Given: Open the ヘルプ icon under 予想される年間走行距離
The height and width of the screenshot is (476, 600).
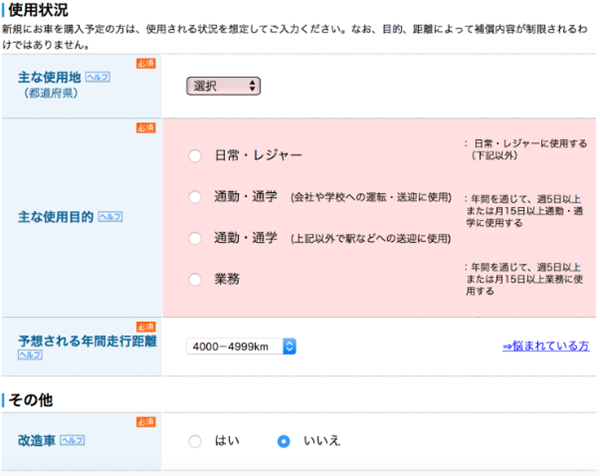Looking at the screenshot, I should 30,355.
